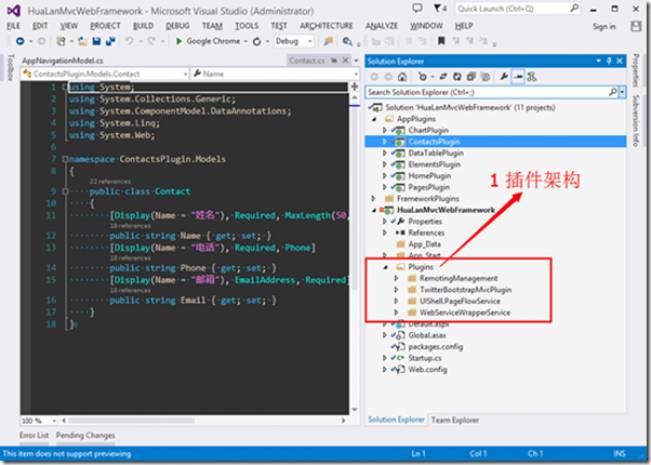
Task: Switch to the AppNavigationModel.cs tab
Action: [63, 61]
